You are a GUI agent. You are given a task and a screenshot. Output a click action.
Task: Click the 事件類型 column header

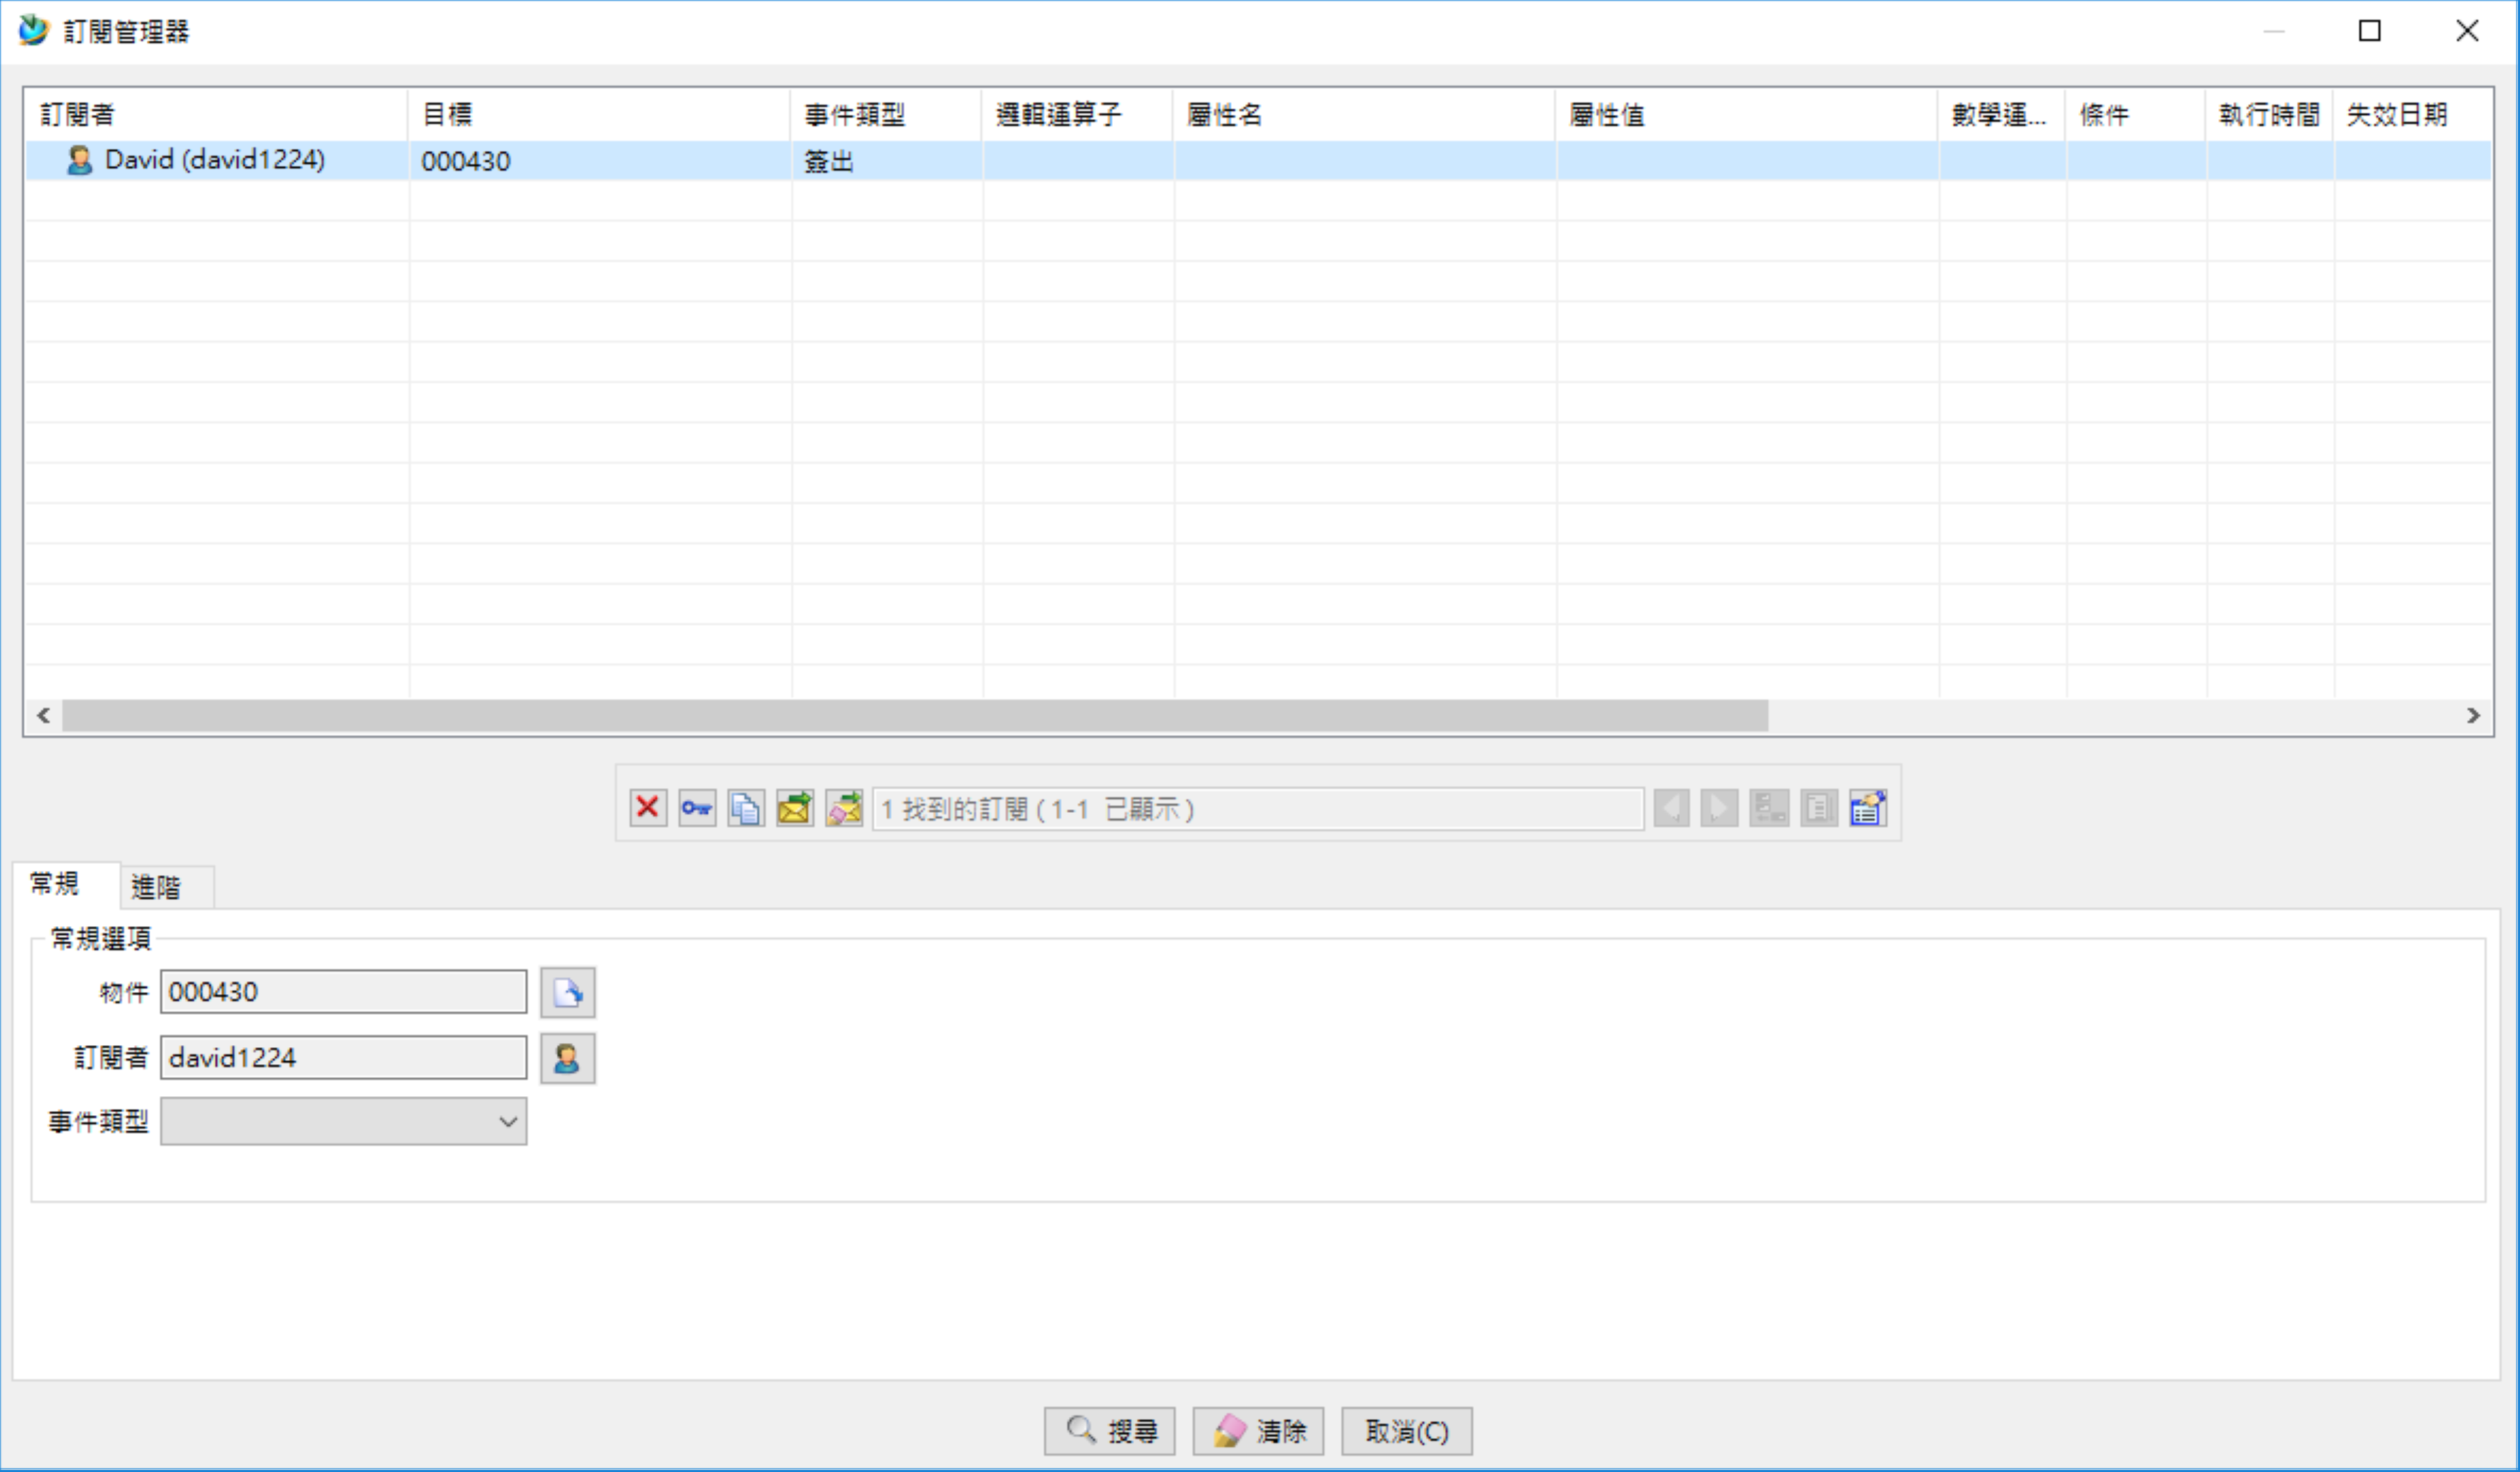(886, 114)
